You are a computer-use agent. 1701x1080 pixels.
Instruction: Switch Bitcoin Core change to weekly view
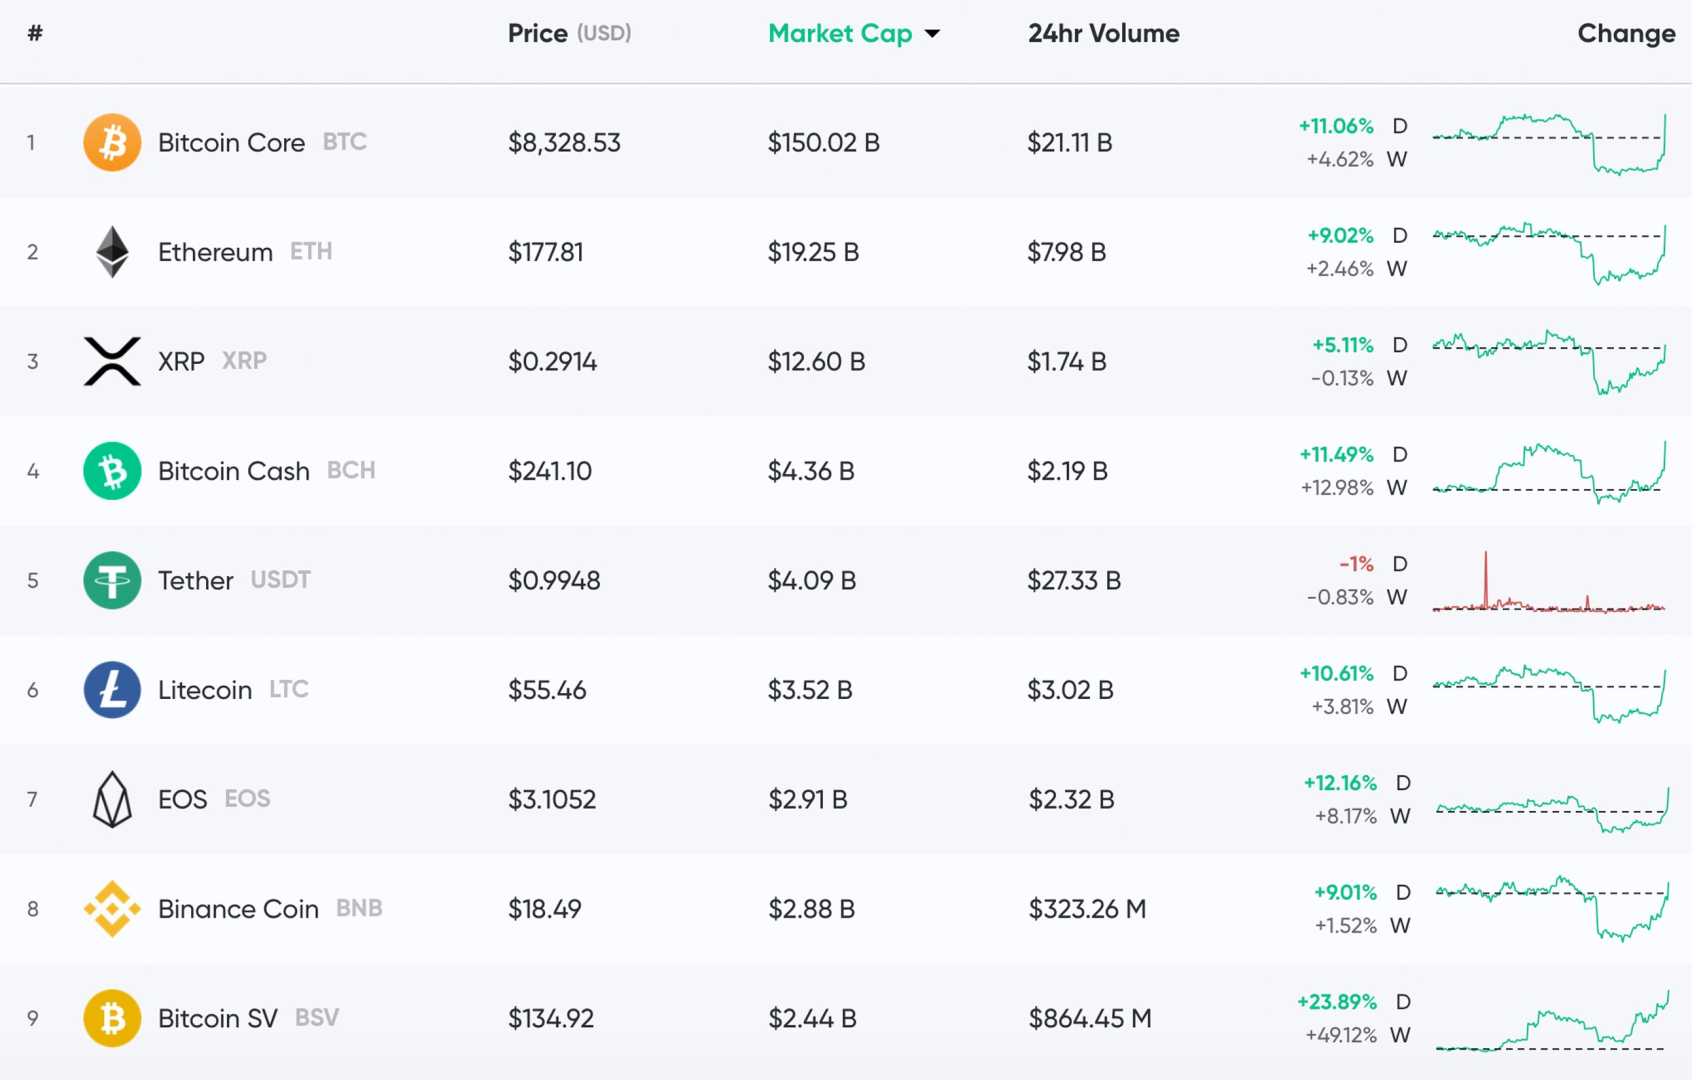point(1399,159)
